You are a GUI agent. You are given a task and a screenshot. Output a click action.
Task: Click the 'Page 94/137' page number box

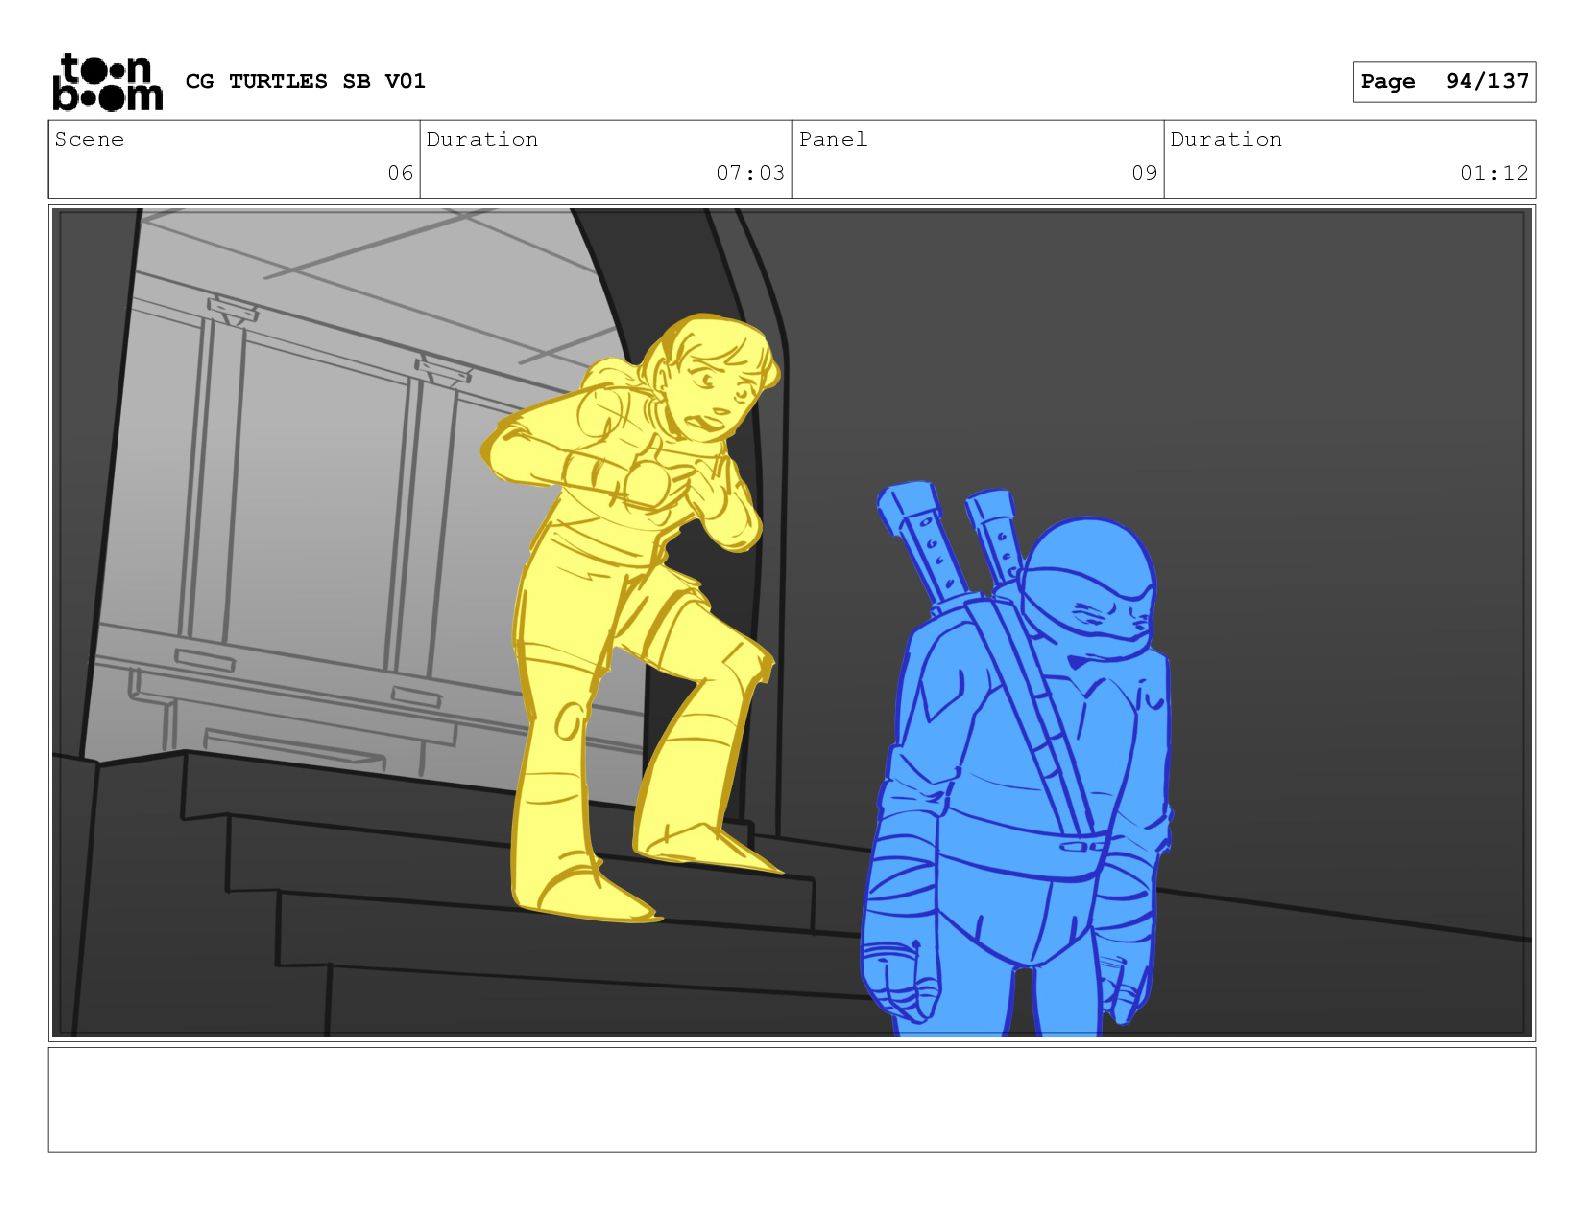click(x=1444, y=82)
